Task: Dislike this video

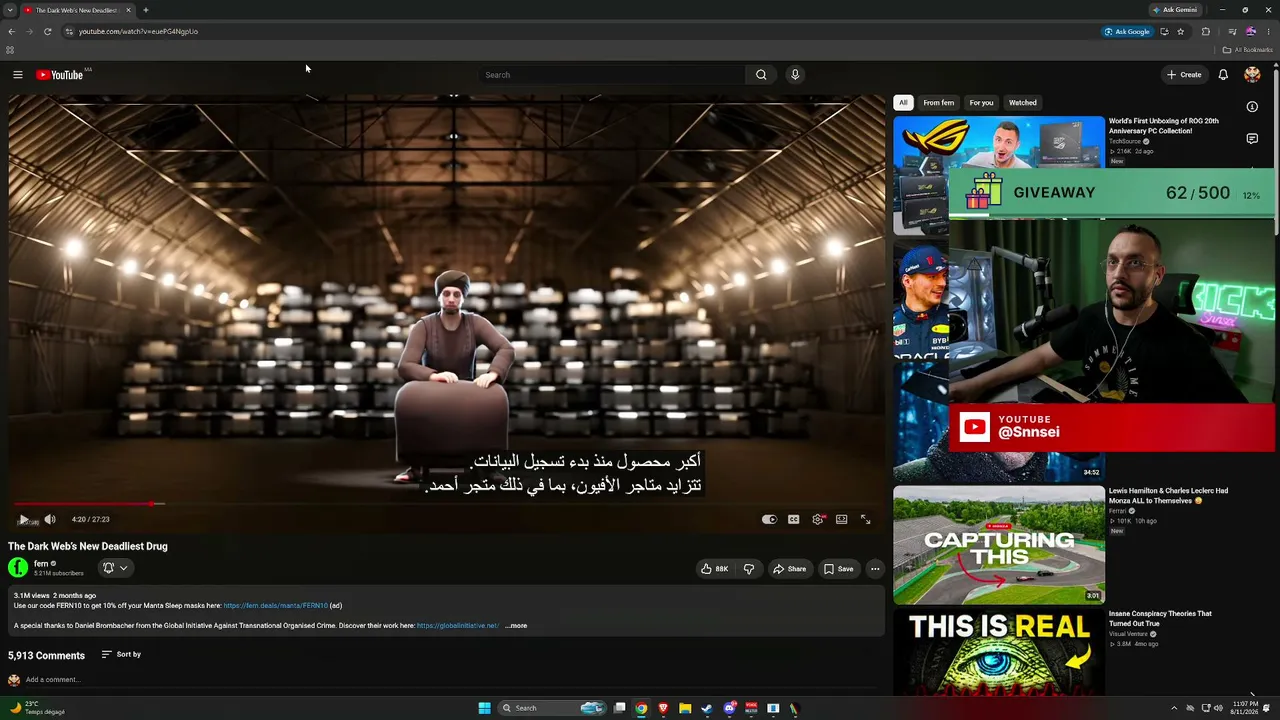Action: (x=749, y=569)
